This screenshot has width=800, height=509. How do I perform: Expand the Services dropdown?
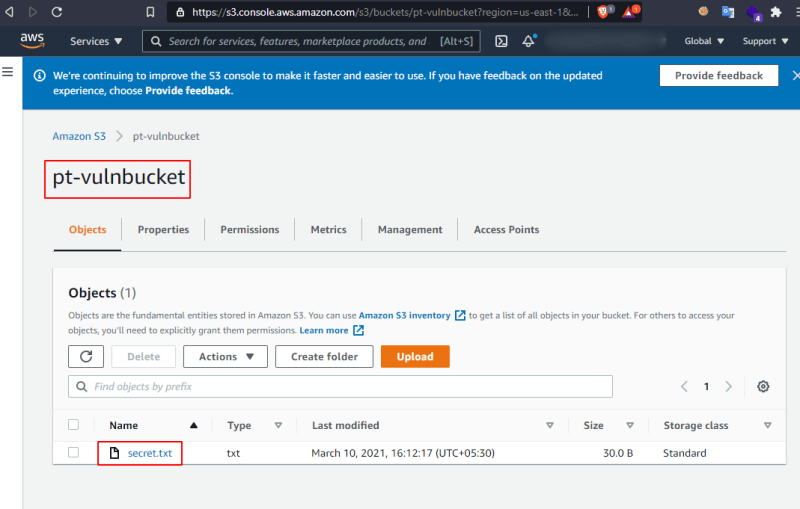[x=96, y=41]
